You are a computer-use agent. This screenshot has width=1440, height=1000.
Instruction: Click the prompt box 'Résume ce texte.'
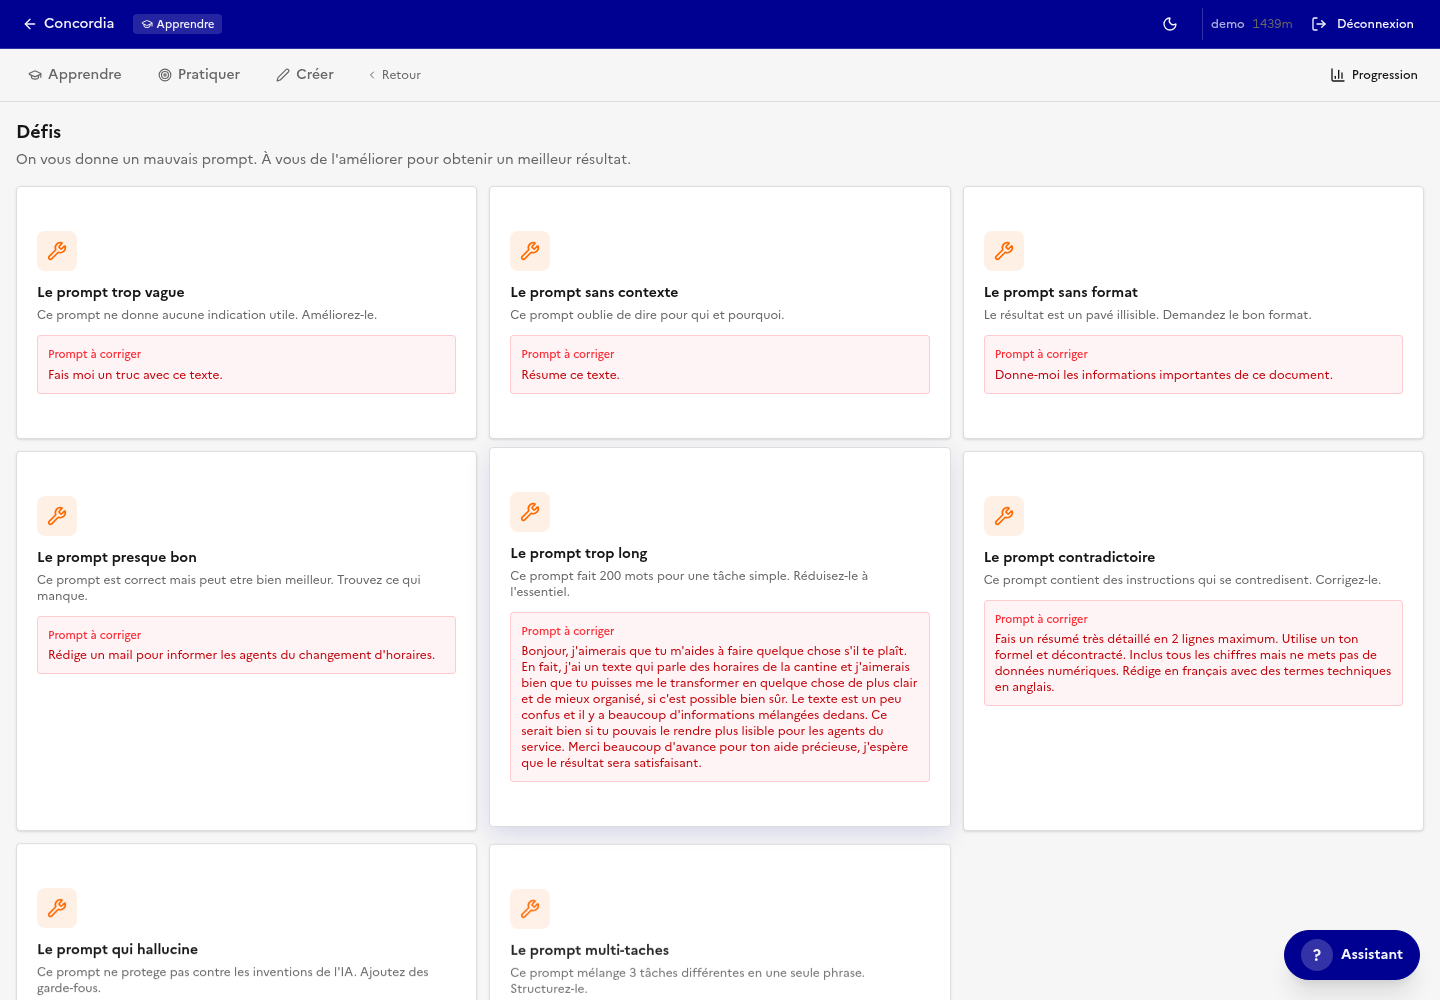click(720, 364)
